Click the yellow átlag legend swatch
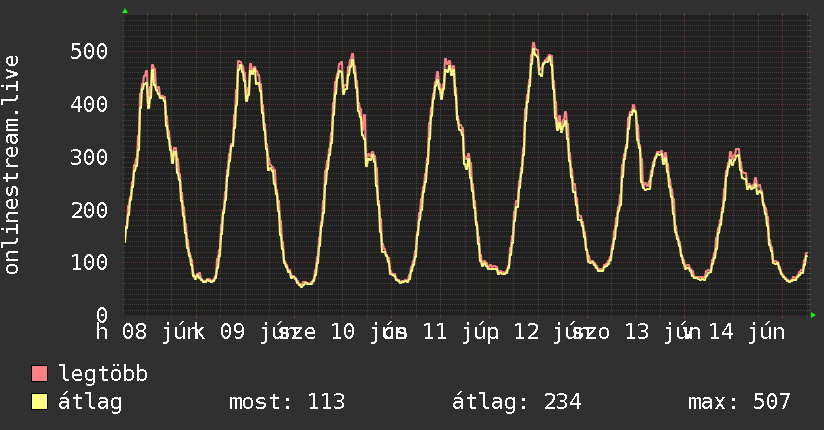The width and height of the screenshot is (824, 430). [39, 402]
